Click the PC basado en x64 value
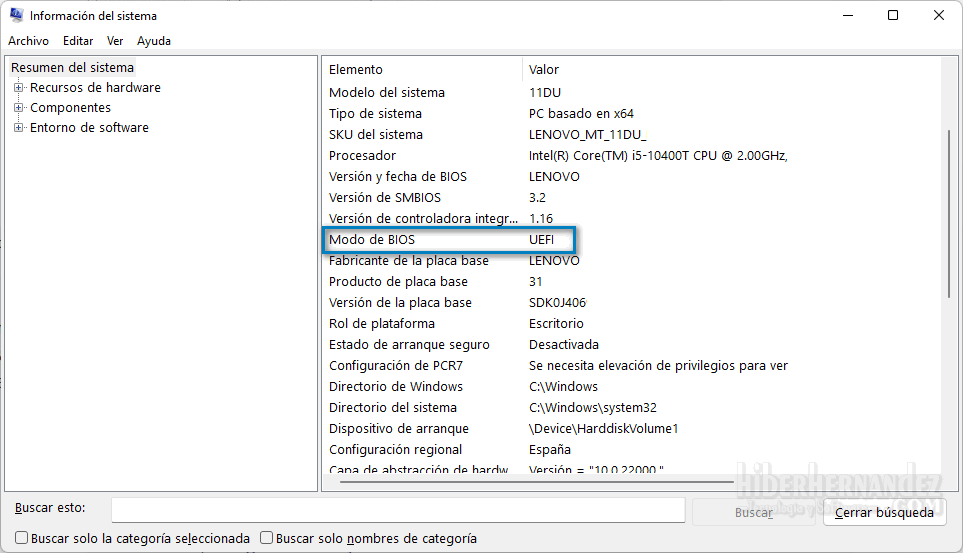 [x=581, y=113]
